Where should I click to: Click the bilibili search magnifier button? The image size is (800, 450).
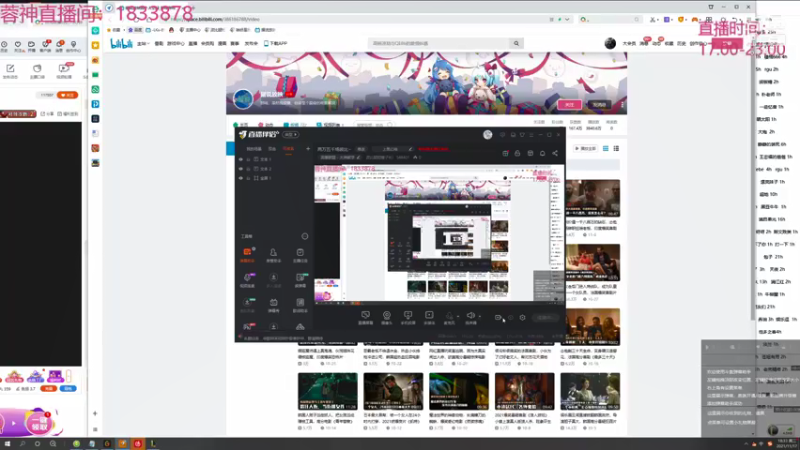coord(516,43)
